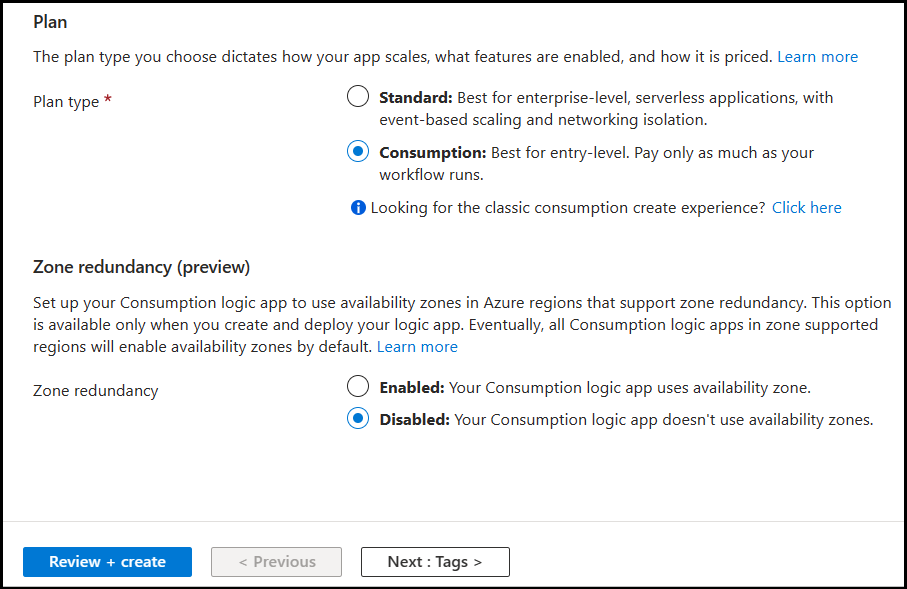
Task: Click the 'Consumption:' option description text
Action: point(596,163)
